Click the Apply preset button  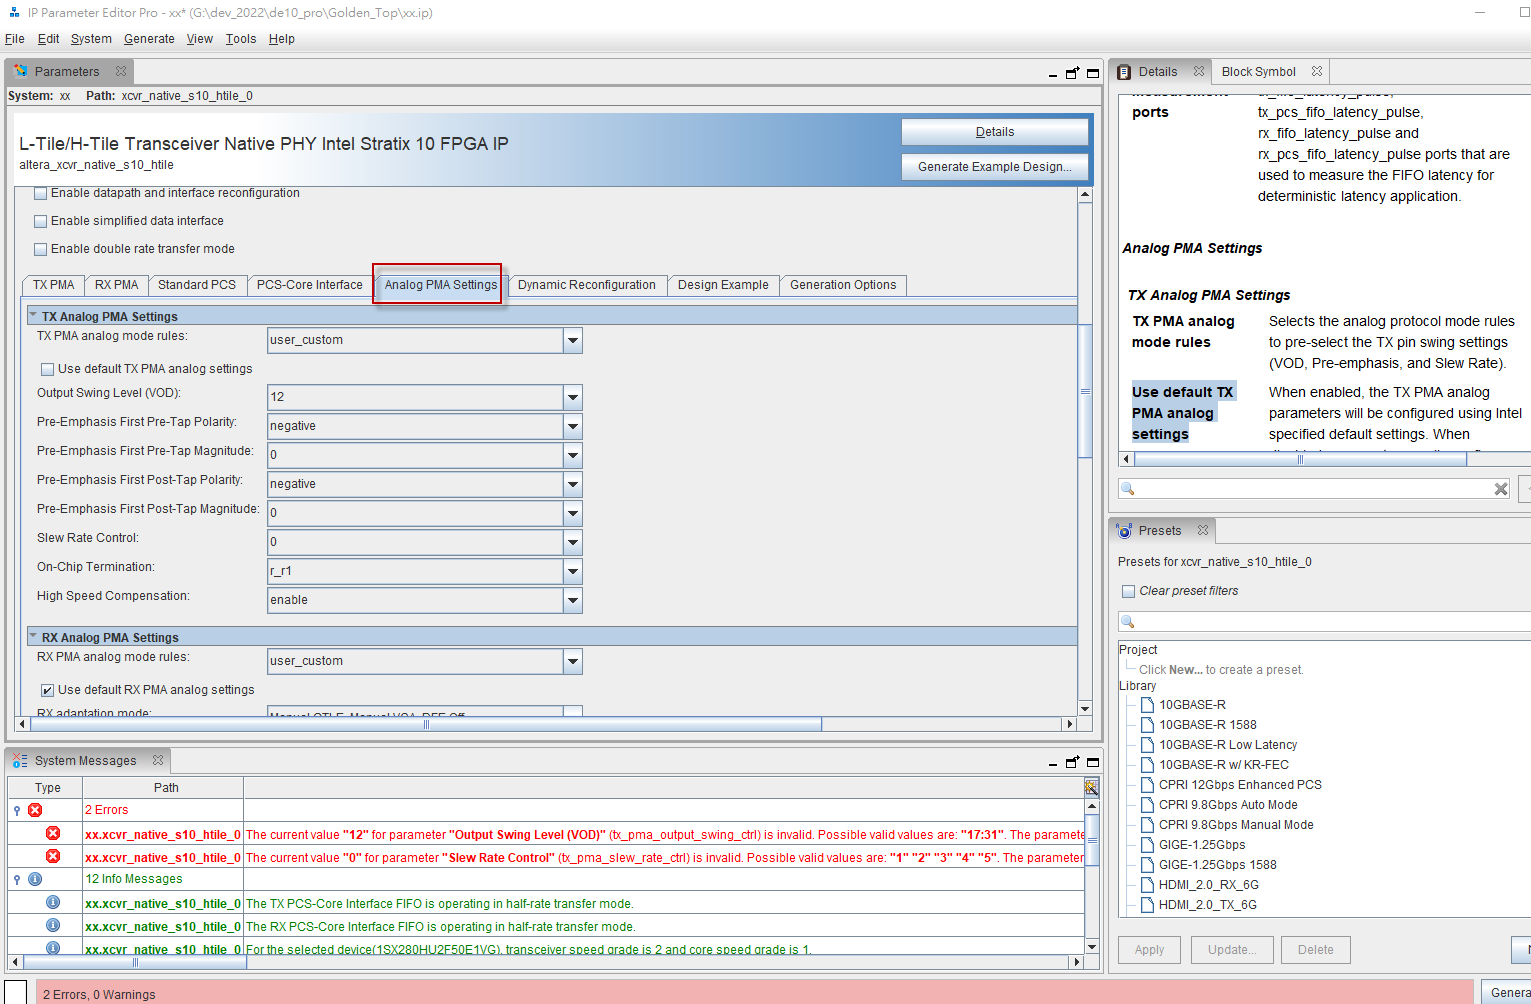tap(1149, 950)
